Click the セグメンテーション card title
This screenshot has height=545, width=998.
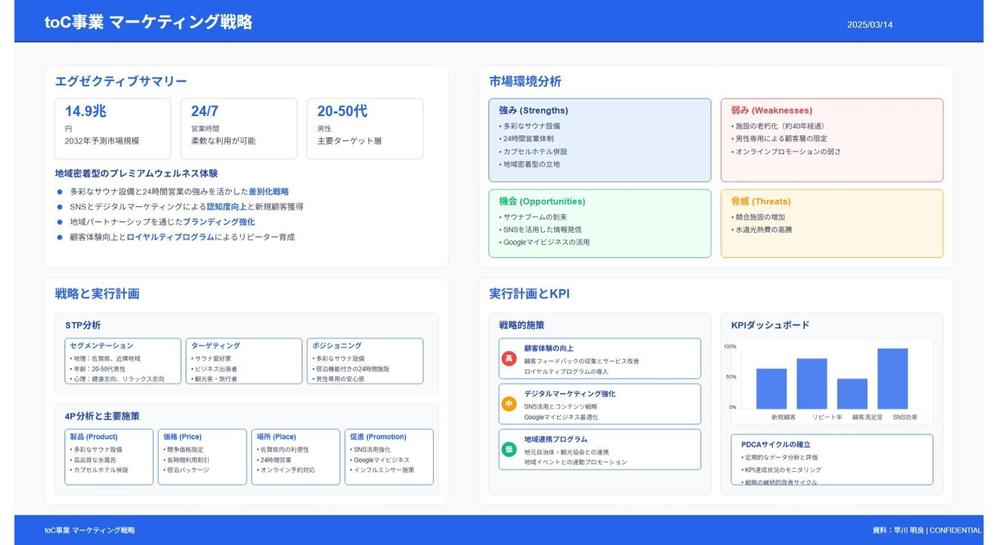pos(101,346)
